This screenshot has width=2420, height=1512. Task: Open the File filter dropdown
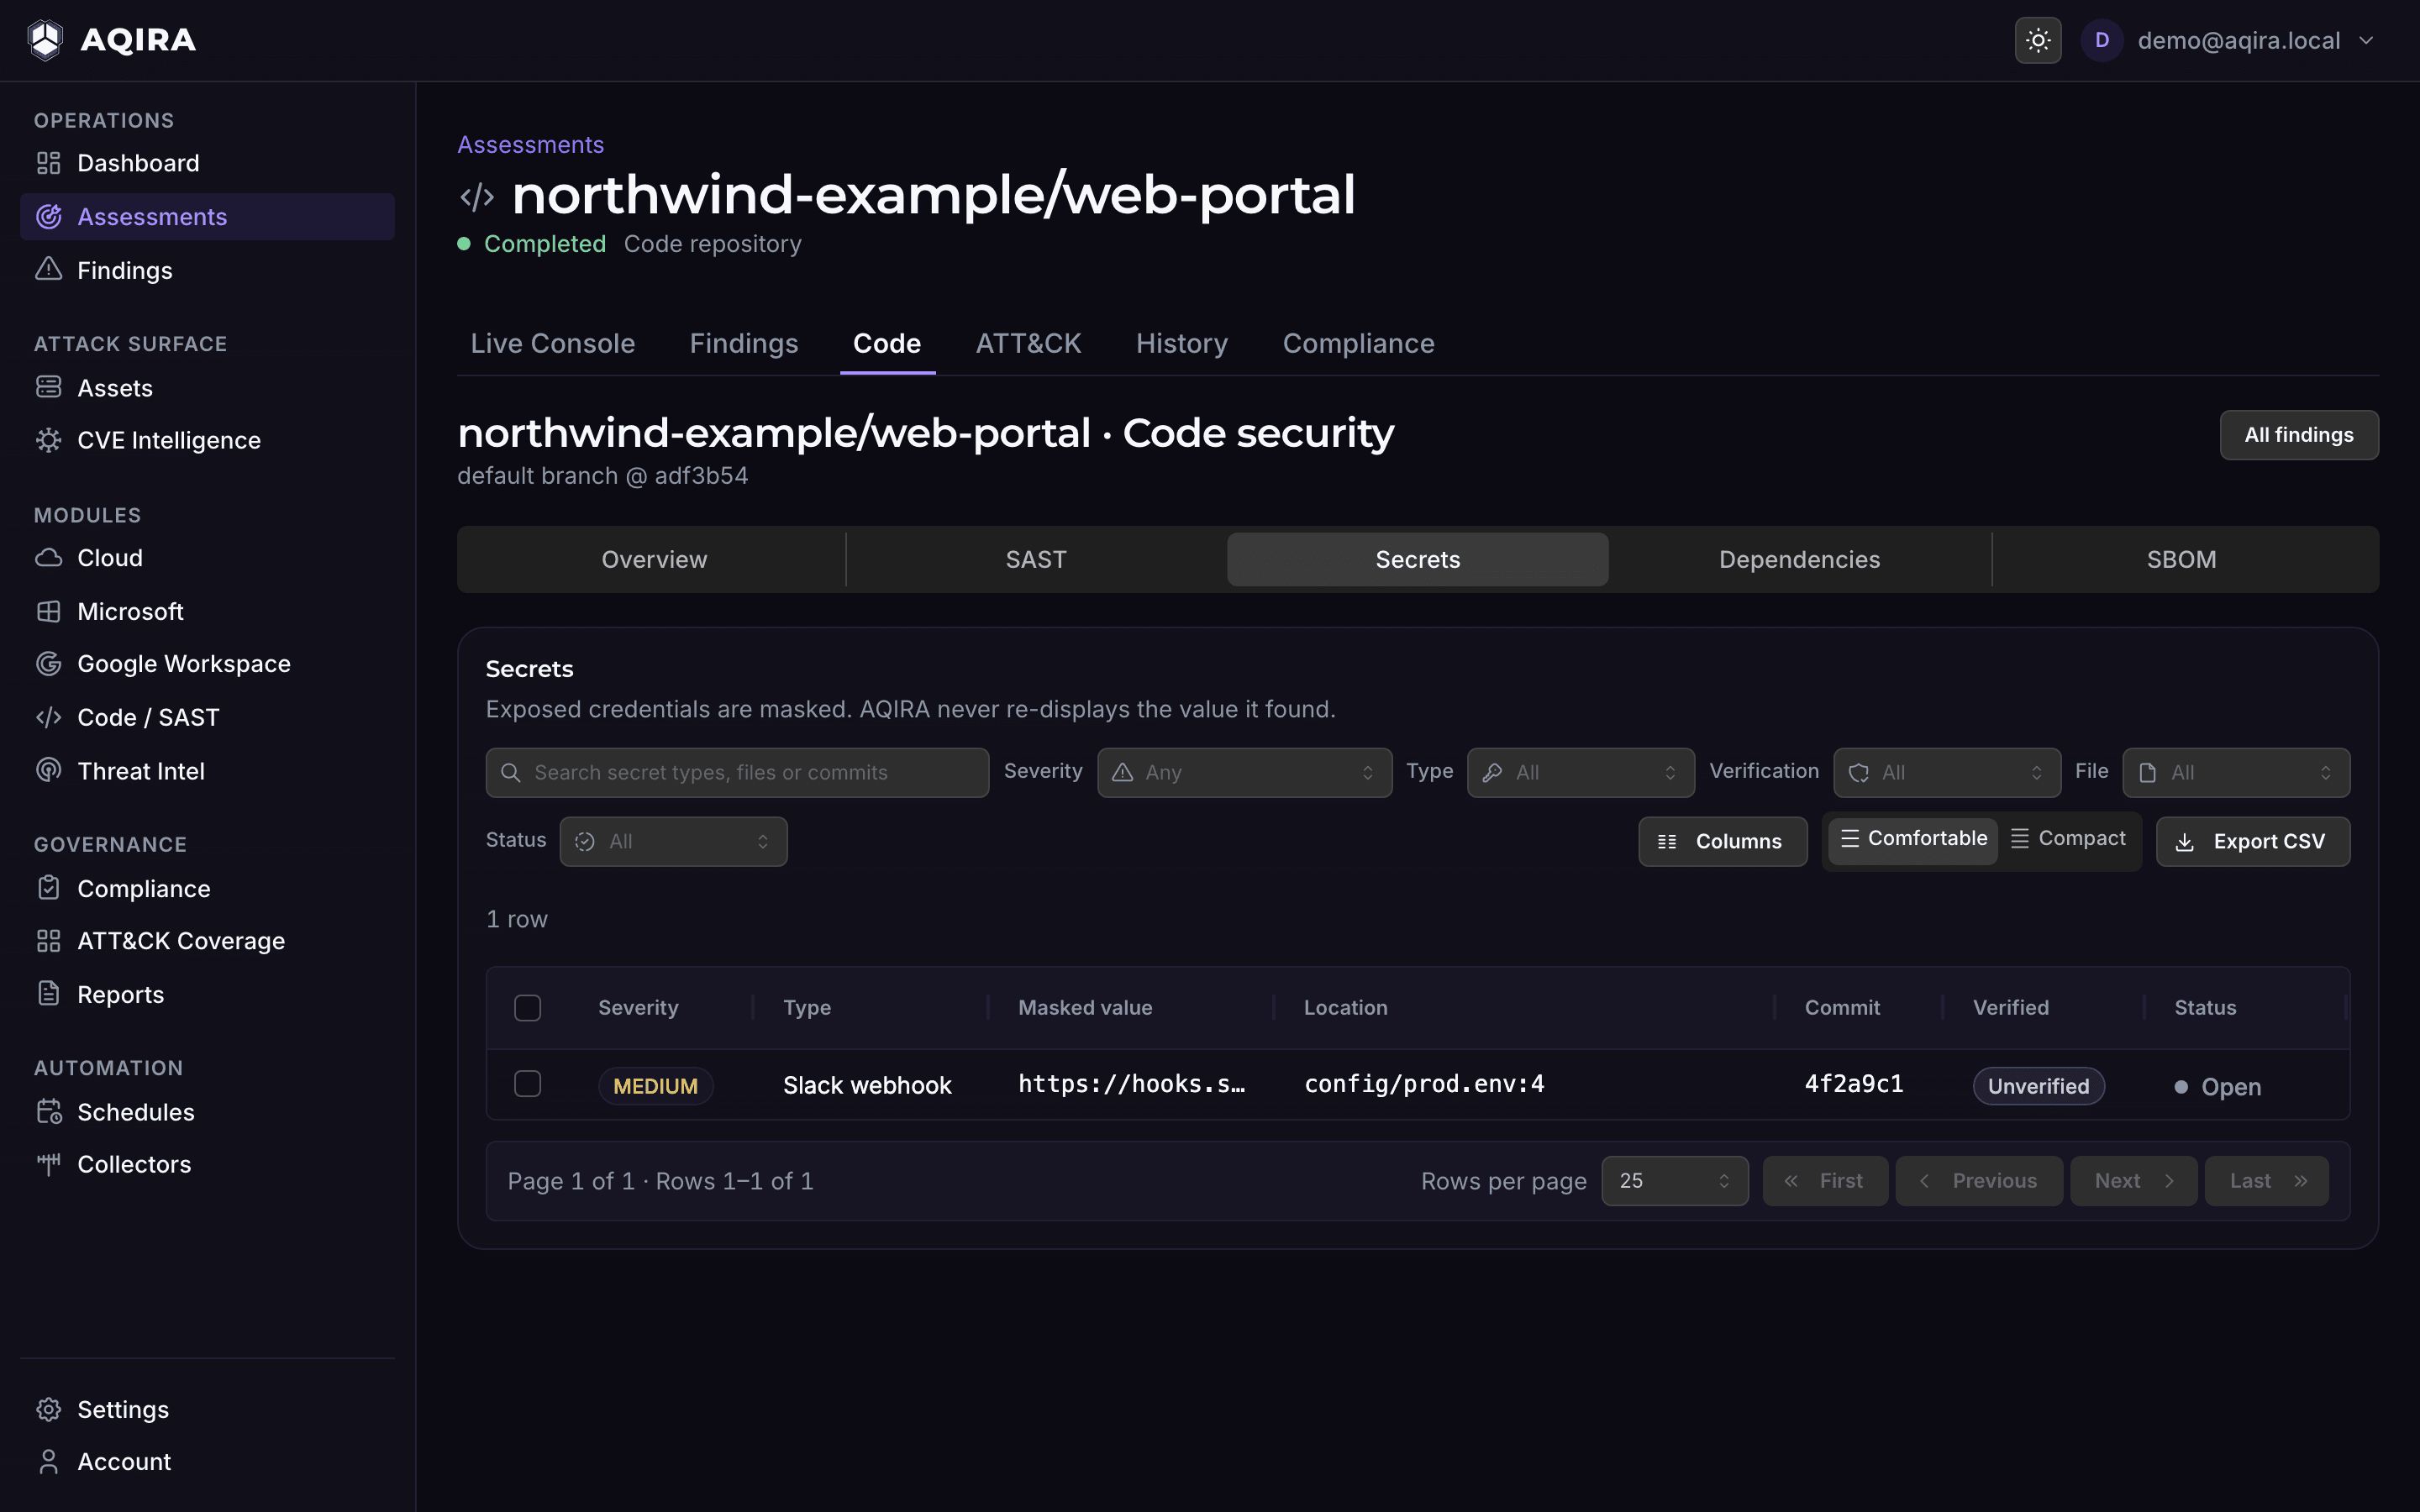click(x=2235, y=773)
